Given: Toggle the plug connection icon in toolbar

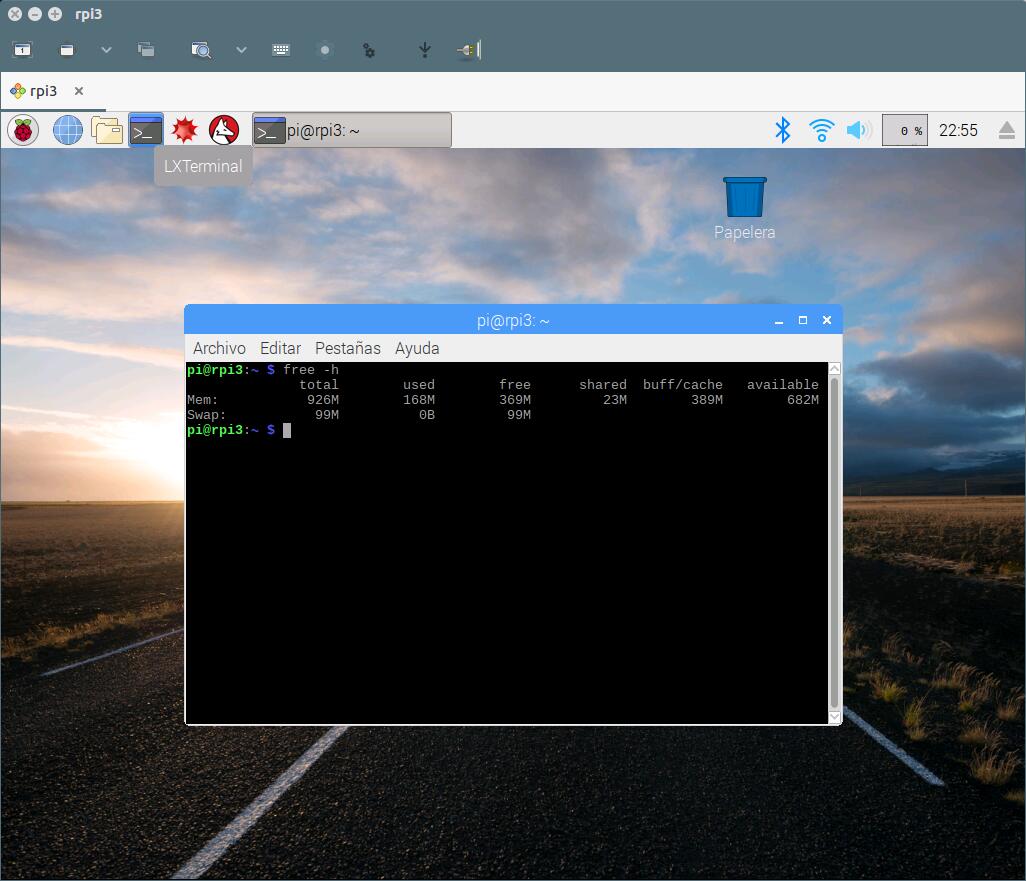Looking at the screenshot, I should coord(468,50).
